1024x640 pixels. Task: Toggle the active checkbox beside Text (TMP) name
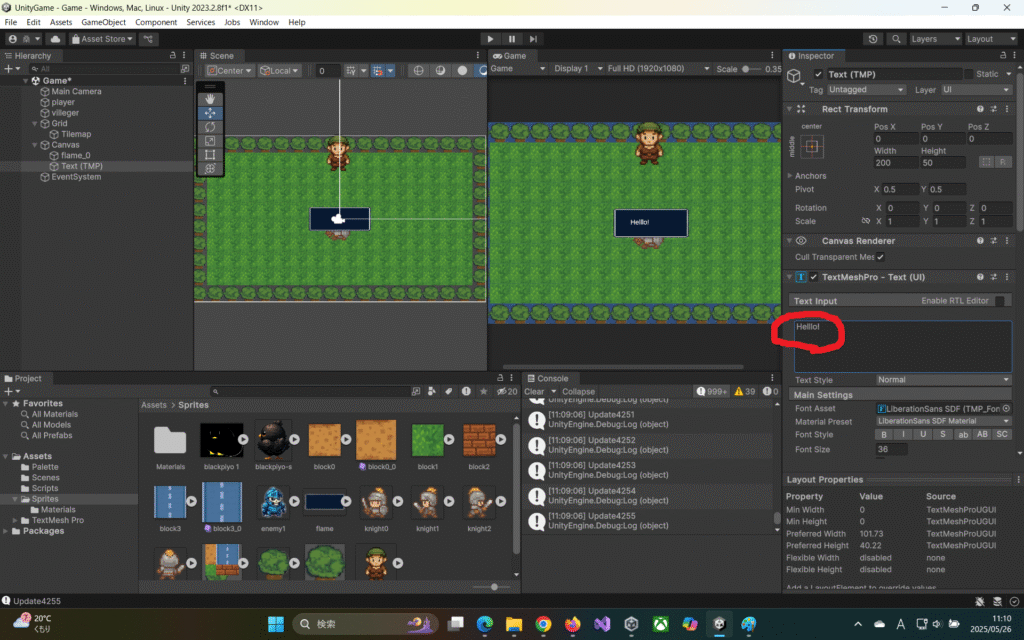[x=818, y=74]
